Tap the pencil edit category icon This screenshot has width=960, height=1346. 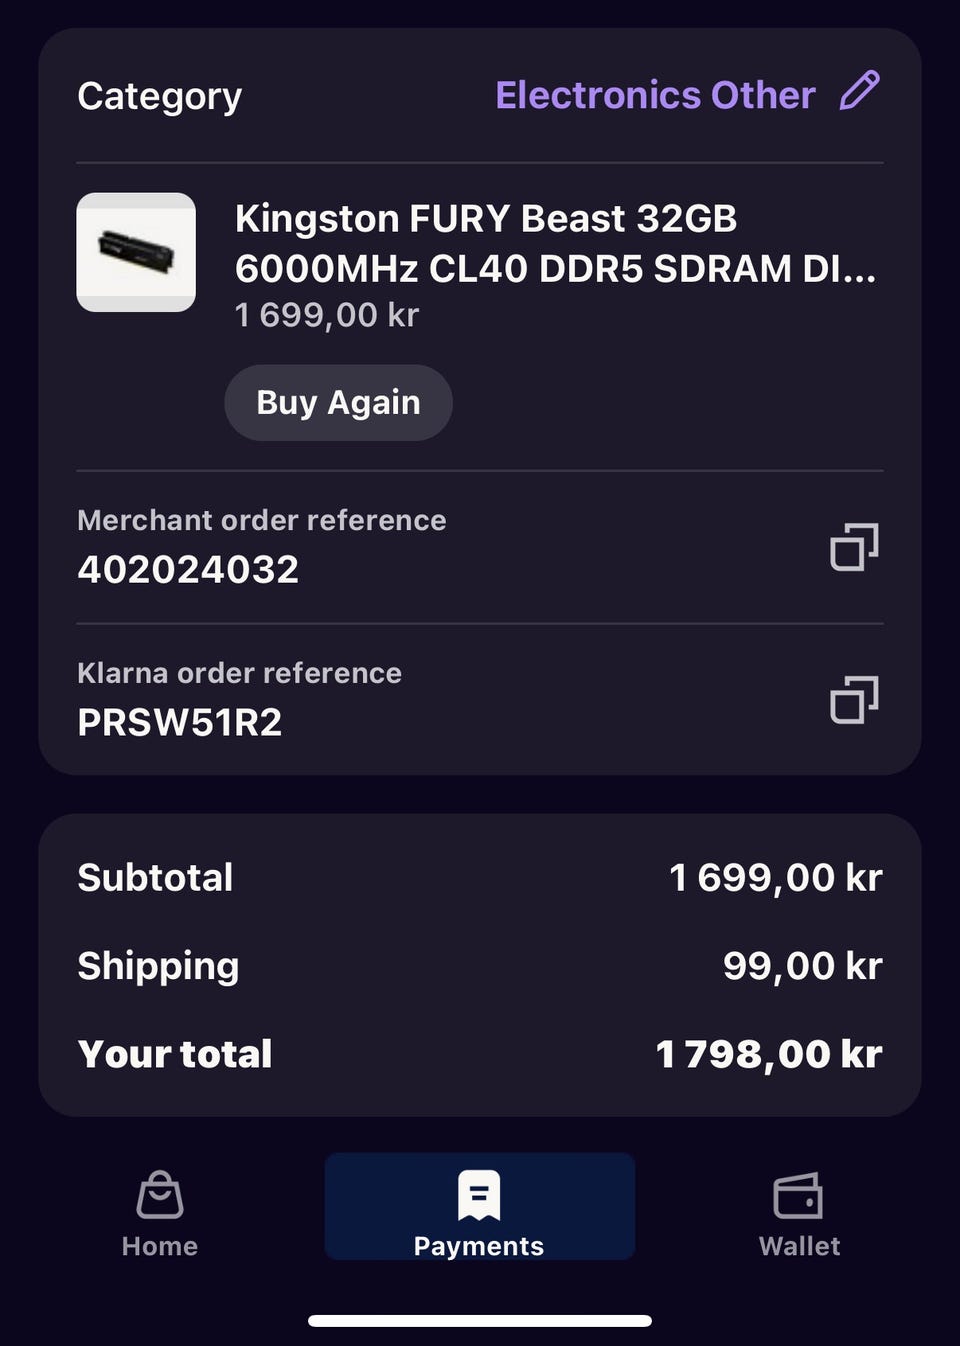(859, 91)
